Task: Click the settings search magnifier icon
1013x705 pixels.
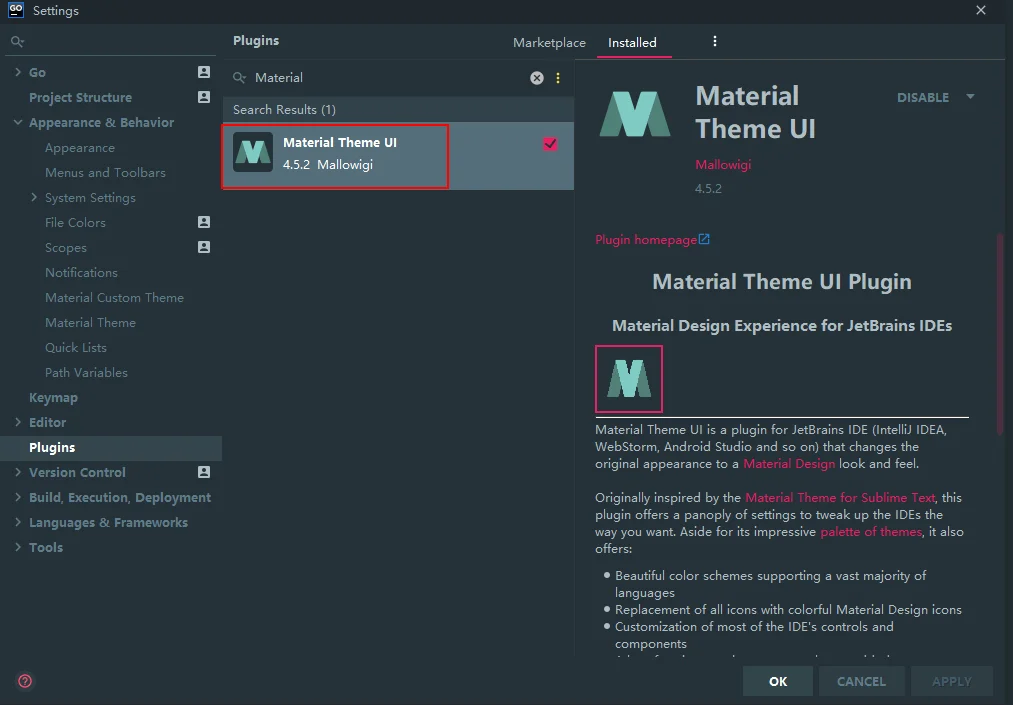Action: pos(17,42)
